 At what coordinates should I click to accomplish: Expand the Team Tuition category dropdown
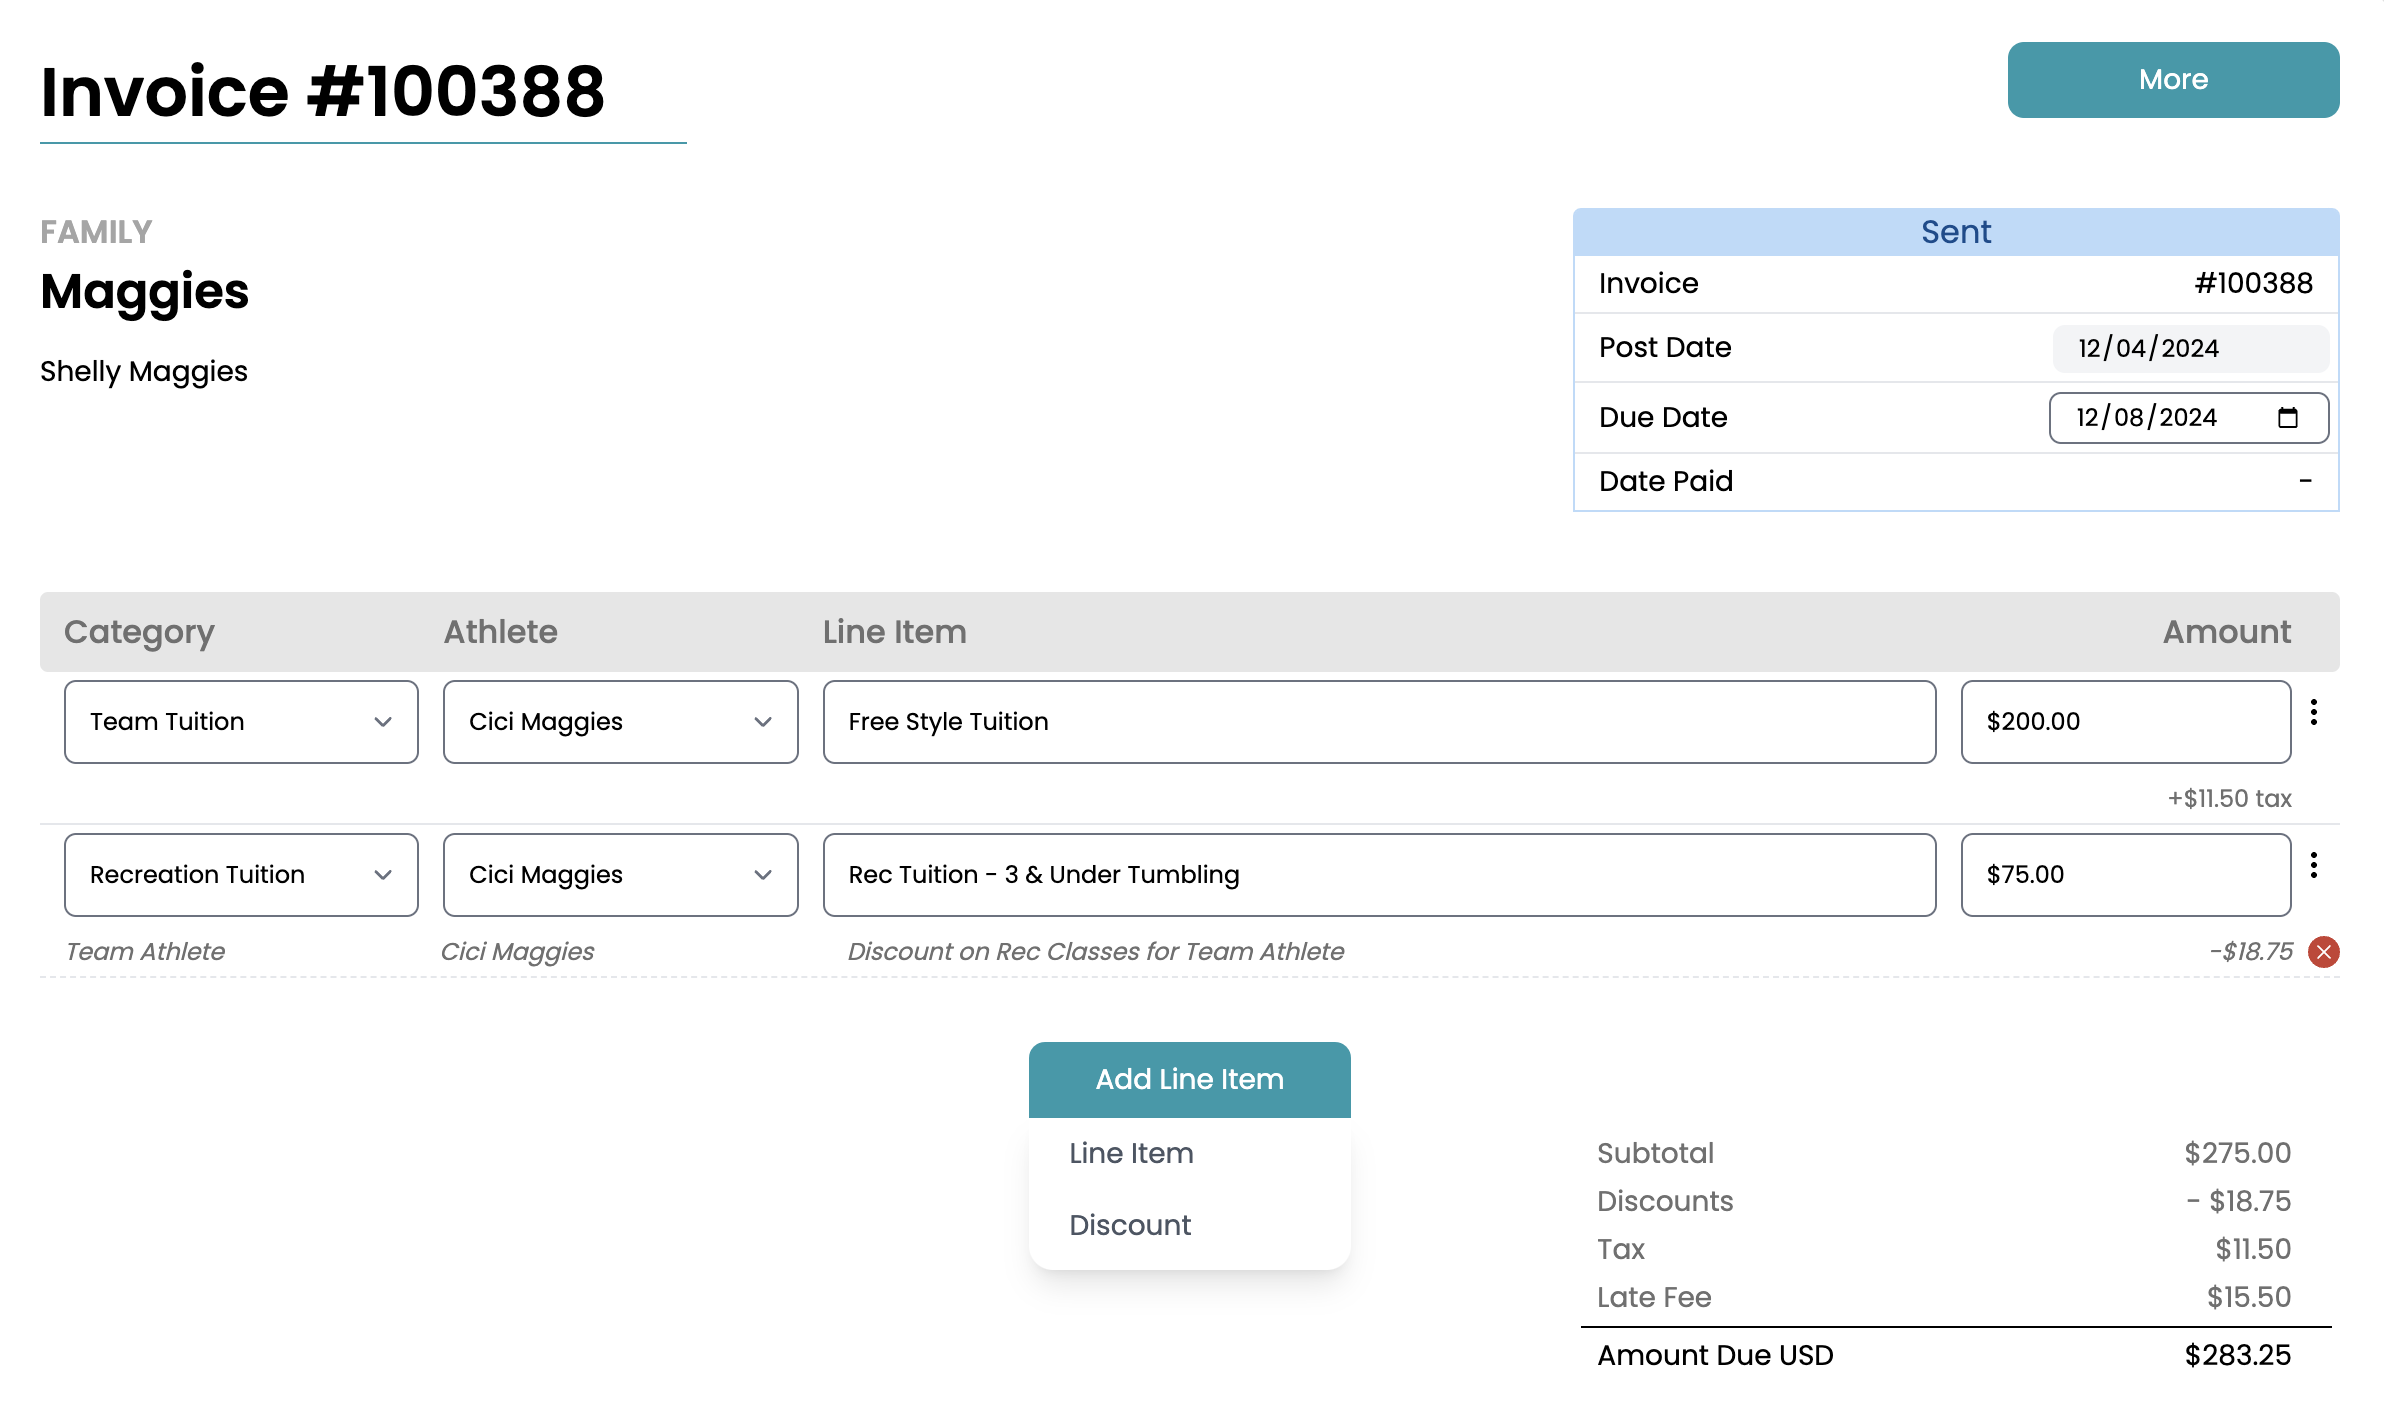pyautogui.click(x=241, y=722)
